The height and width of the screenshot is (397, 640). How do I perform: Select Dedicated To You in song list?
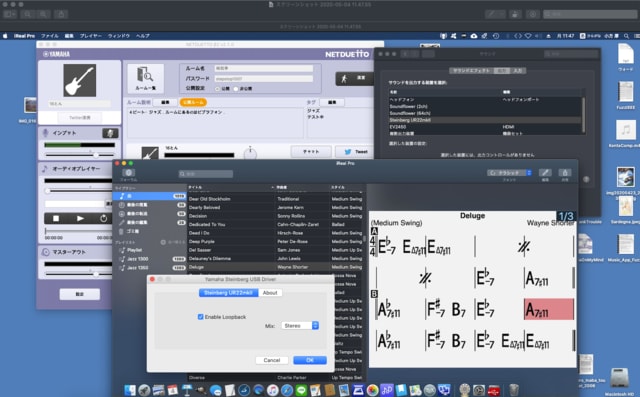point(275,224)
